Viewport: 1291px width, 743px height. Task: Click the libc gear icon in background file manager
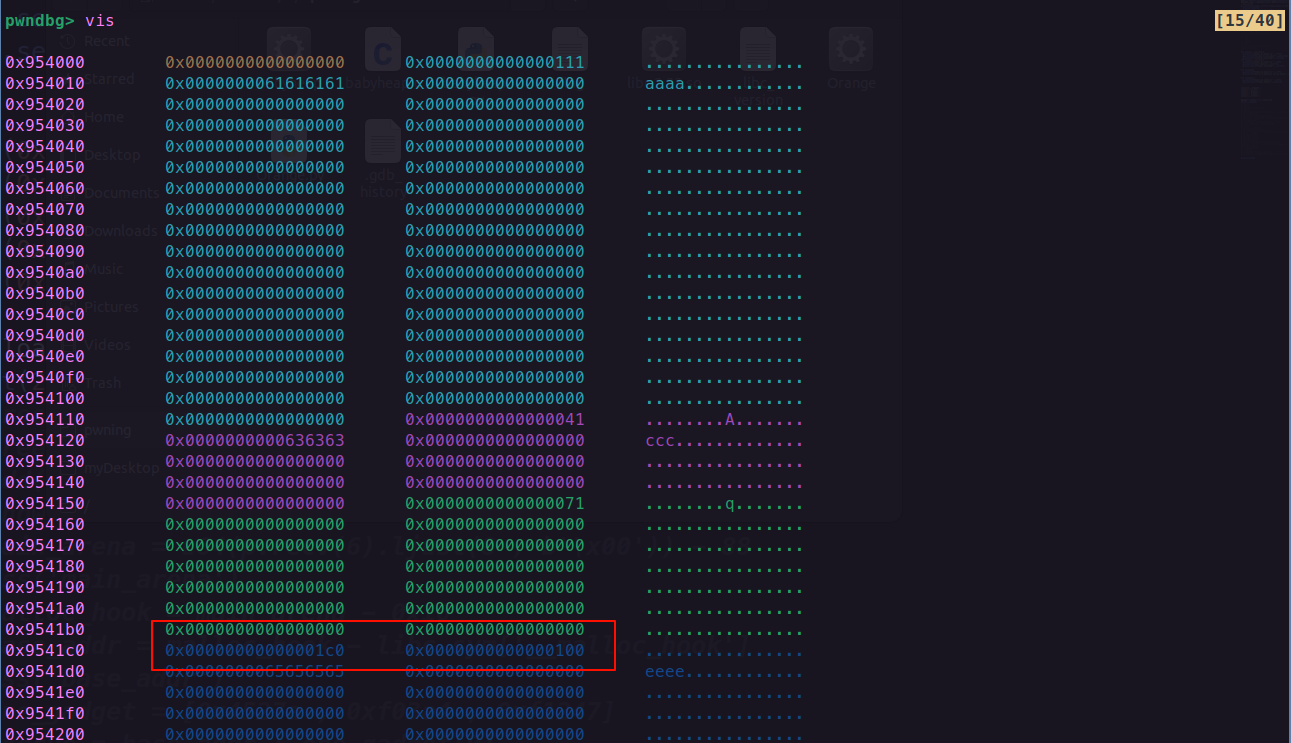coord(662,49)
